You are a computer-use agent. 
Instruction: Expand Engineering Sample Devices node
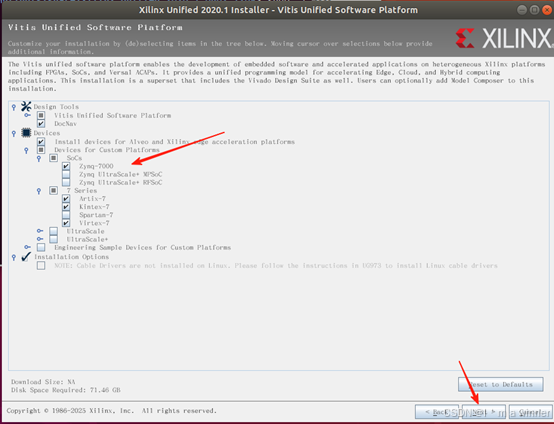[x=27, y=247]
